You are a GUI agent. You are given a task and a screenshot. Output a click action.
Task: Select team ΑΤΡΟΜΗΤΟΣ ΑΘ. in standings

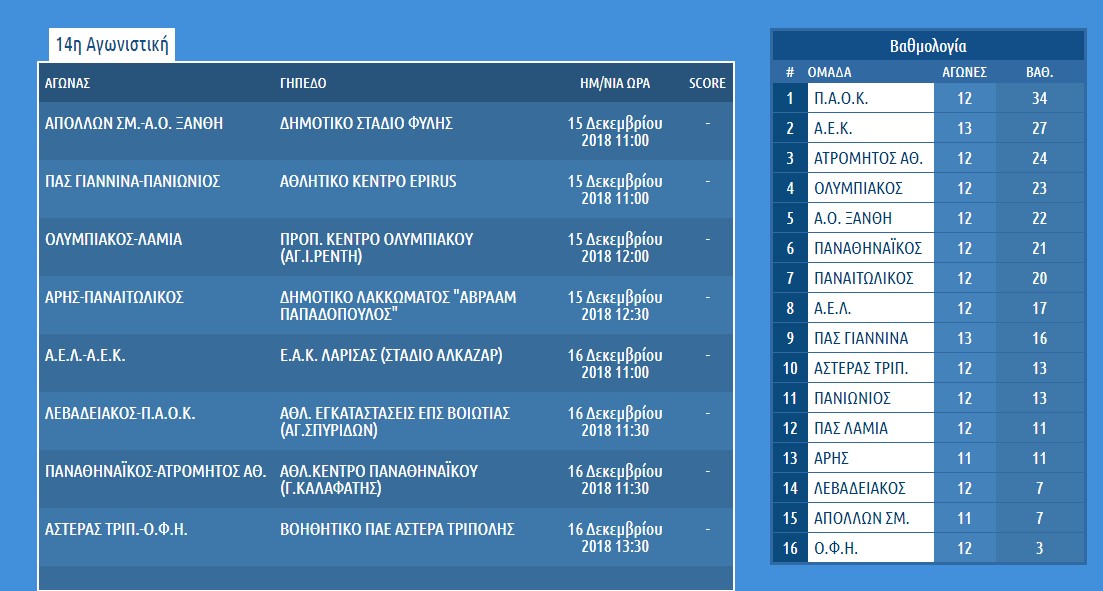870,158
